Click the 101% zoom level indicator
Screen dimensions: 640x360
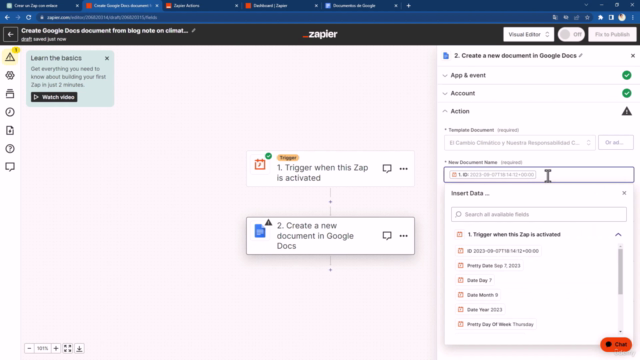42,348
